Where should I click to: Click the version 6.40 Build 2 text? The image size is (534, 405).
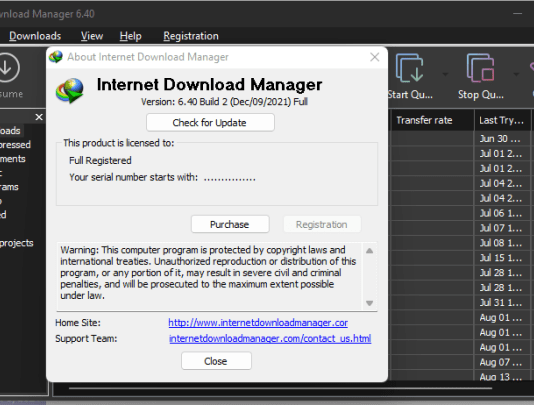point(224,102)
